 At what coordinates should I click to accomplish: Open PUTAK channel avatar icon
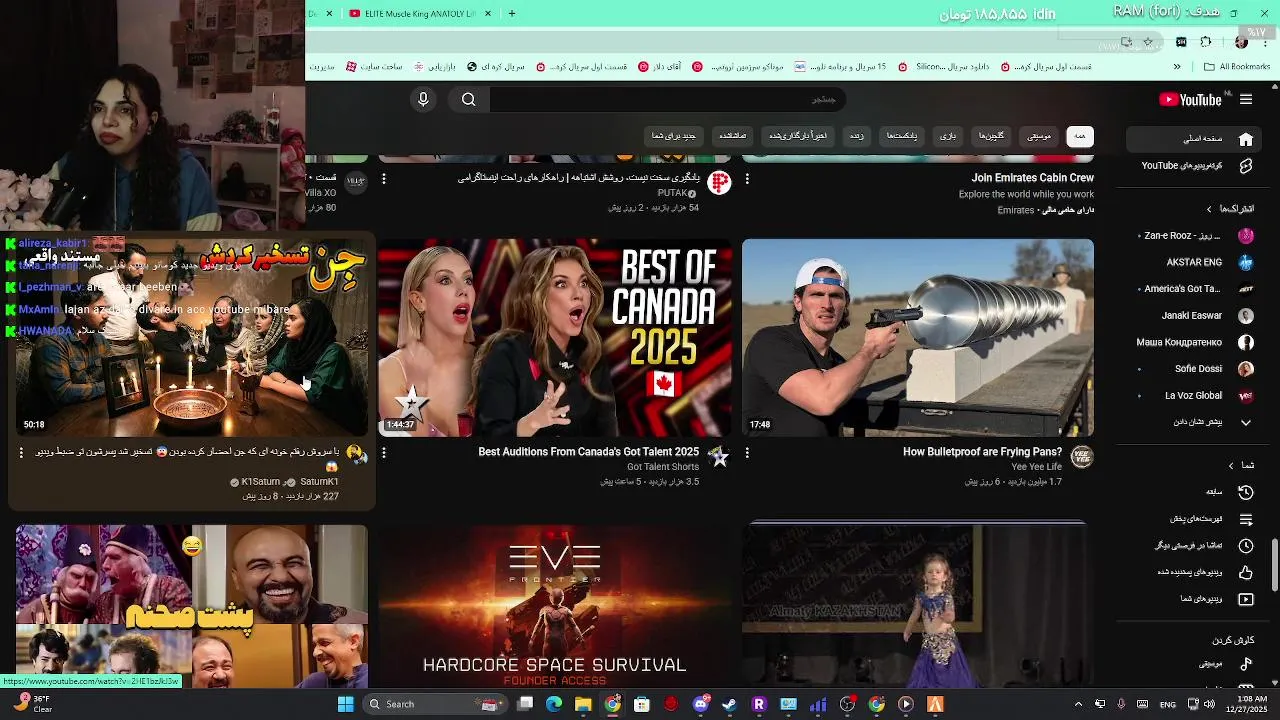(718, 183)
